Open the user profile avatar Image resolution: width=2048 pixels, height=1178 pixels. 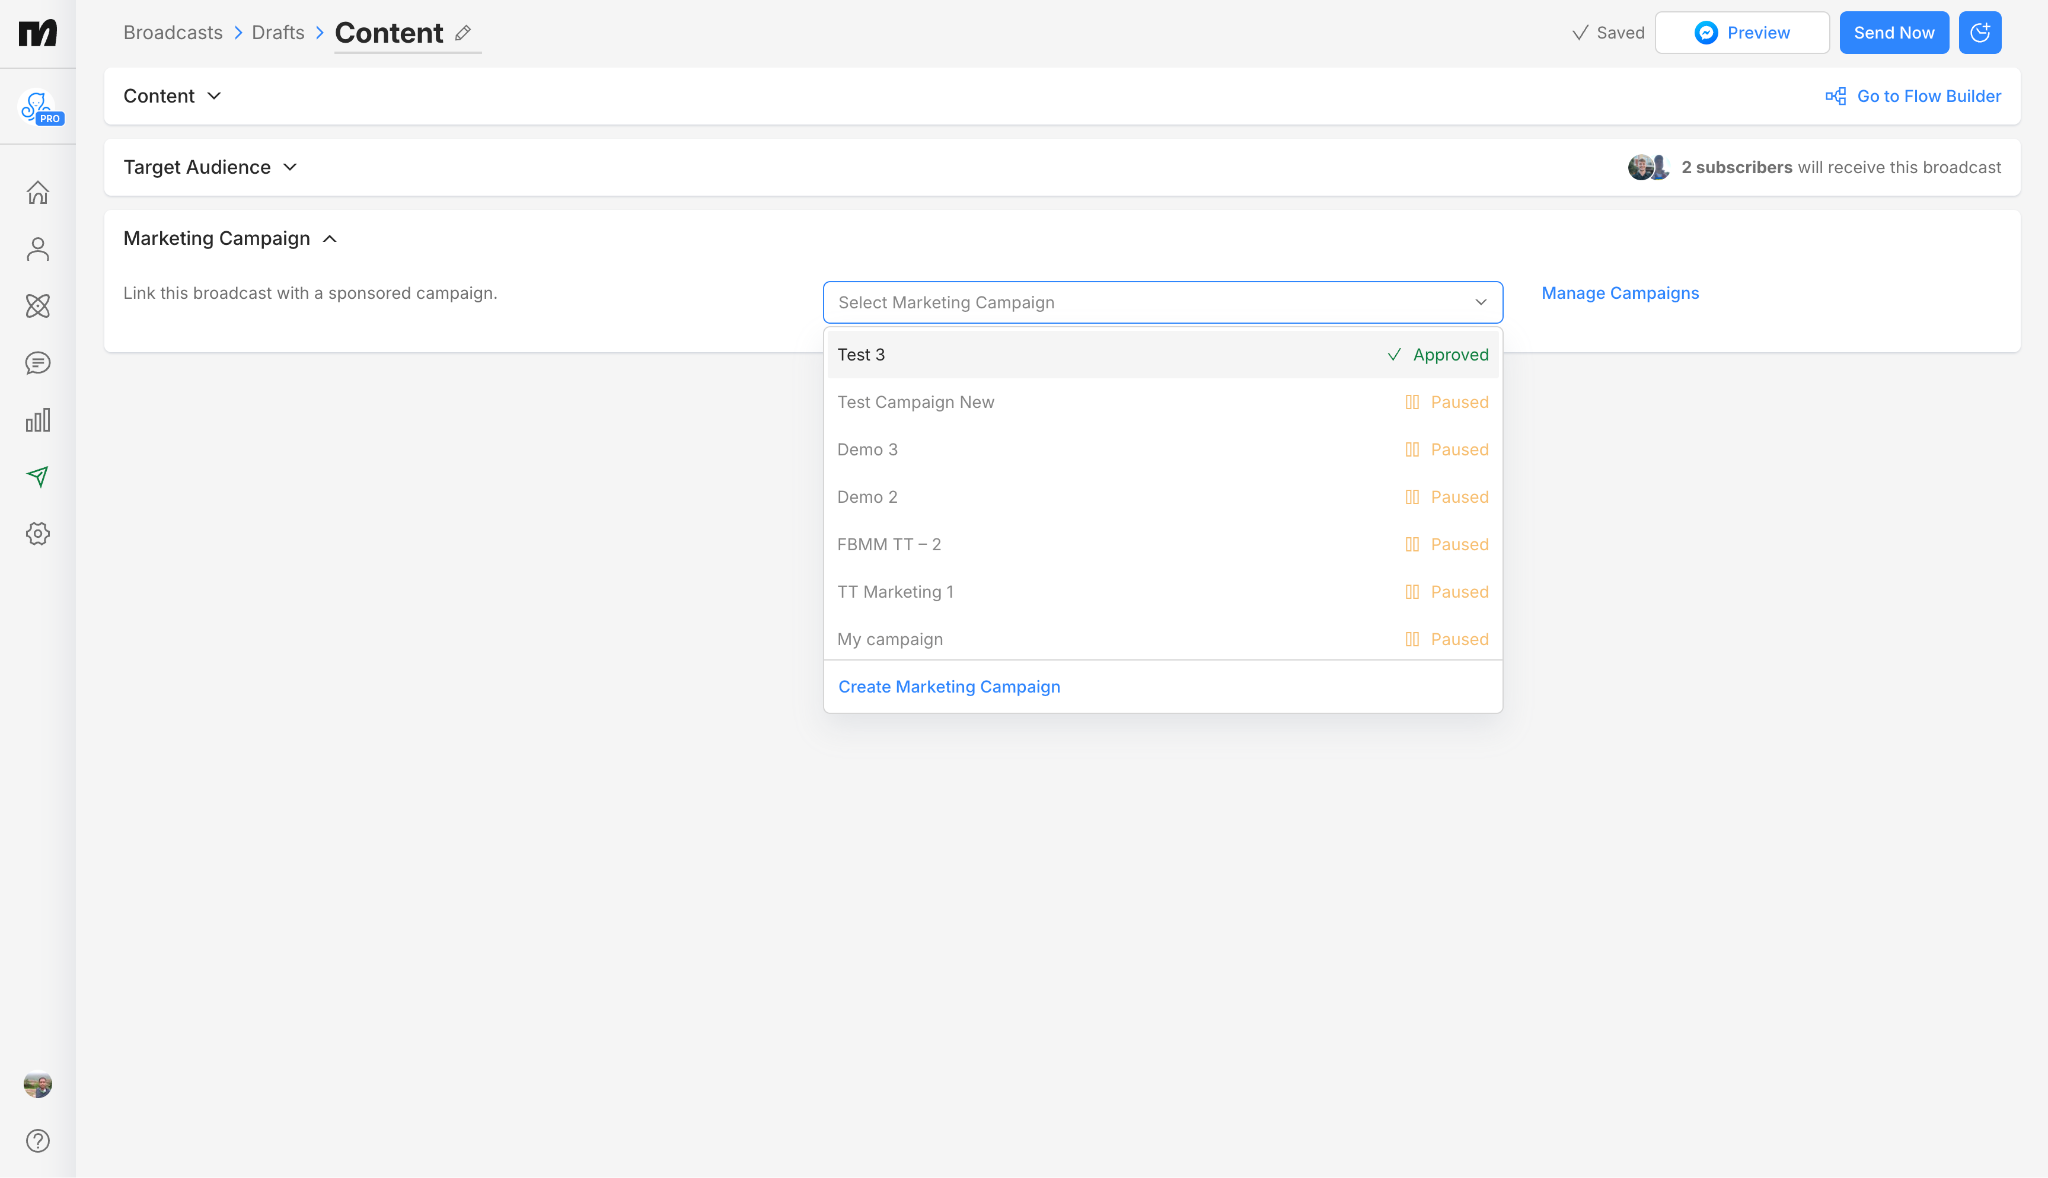(x=38, y=1084)
